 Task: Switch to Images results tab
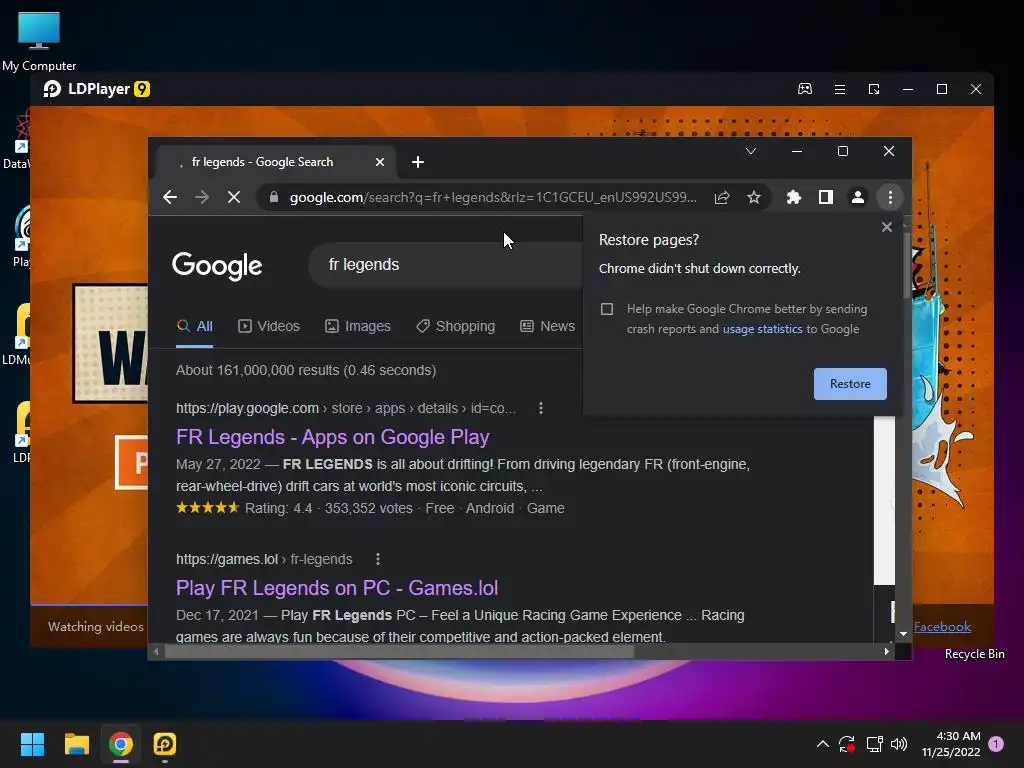[358, 326]
